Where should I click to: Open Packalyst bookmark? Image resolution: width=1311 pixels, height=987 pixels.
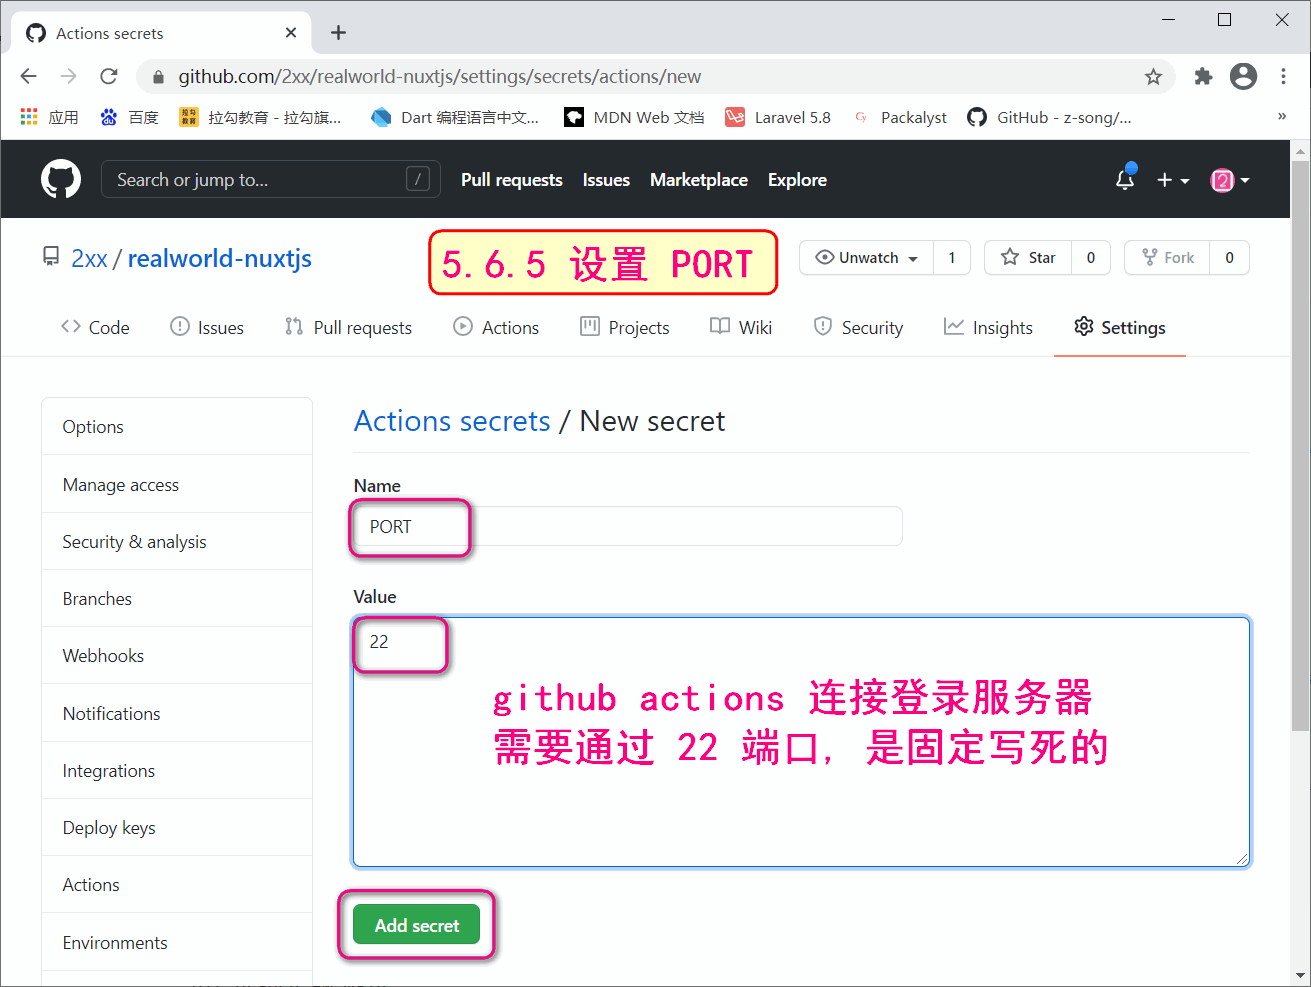point(899,117)
